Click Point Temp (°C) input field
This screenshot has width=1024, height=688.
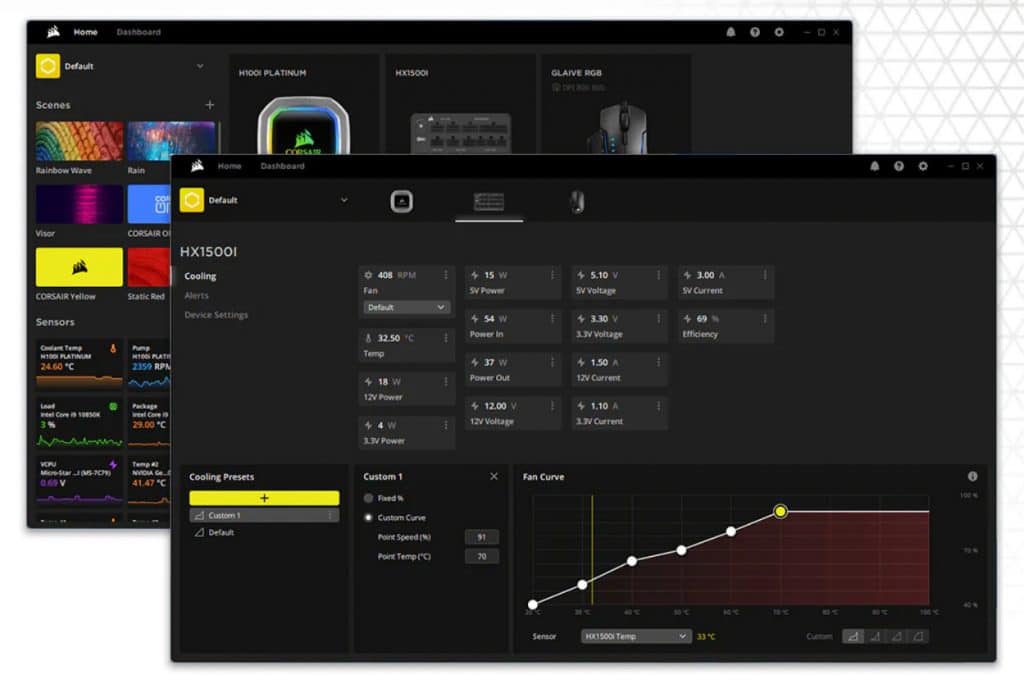[481, 557]
